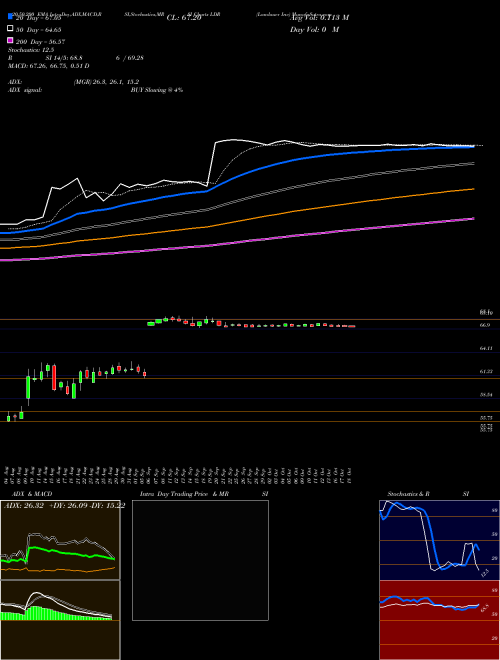Viewport: 500px width, 660px height.
Task: Click the 'Stochastics & R' panel title
Action: click(408, 494)
